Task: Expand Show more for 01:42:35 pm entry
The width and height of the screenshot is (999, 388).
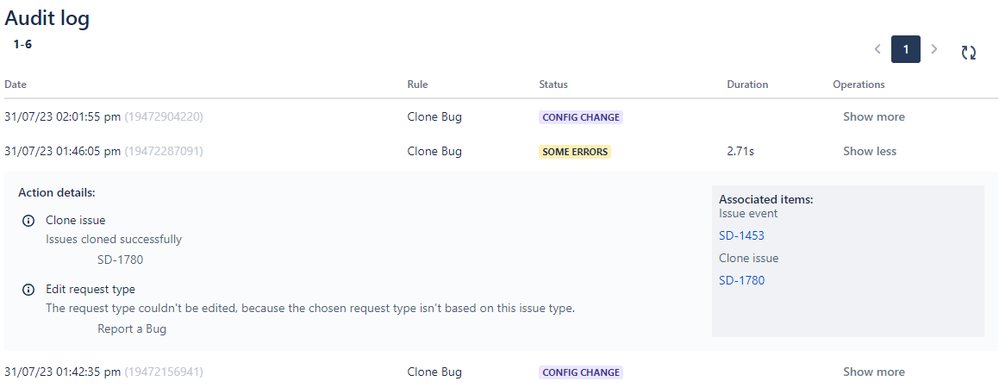Action: click(873, 371)
